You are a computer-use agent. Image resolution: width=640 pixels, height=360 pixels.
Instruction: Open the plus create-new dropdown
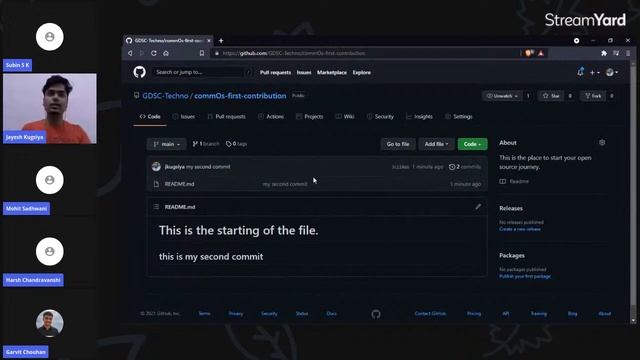[x=595, y=72]
